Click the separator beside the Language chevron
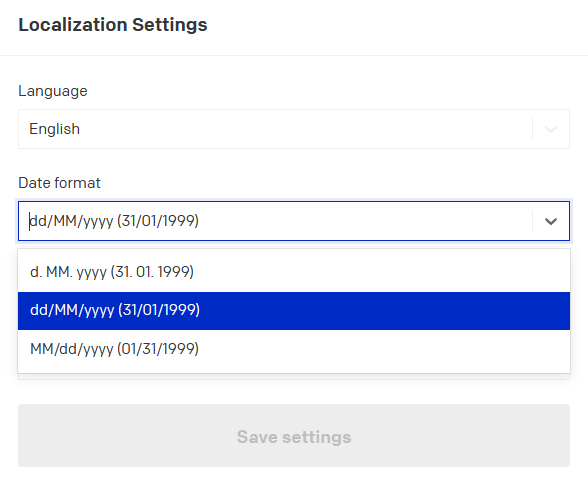Image resolution: width=588 pixels, height=486 pixels. pos(532,129)
